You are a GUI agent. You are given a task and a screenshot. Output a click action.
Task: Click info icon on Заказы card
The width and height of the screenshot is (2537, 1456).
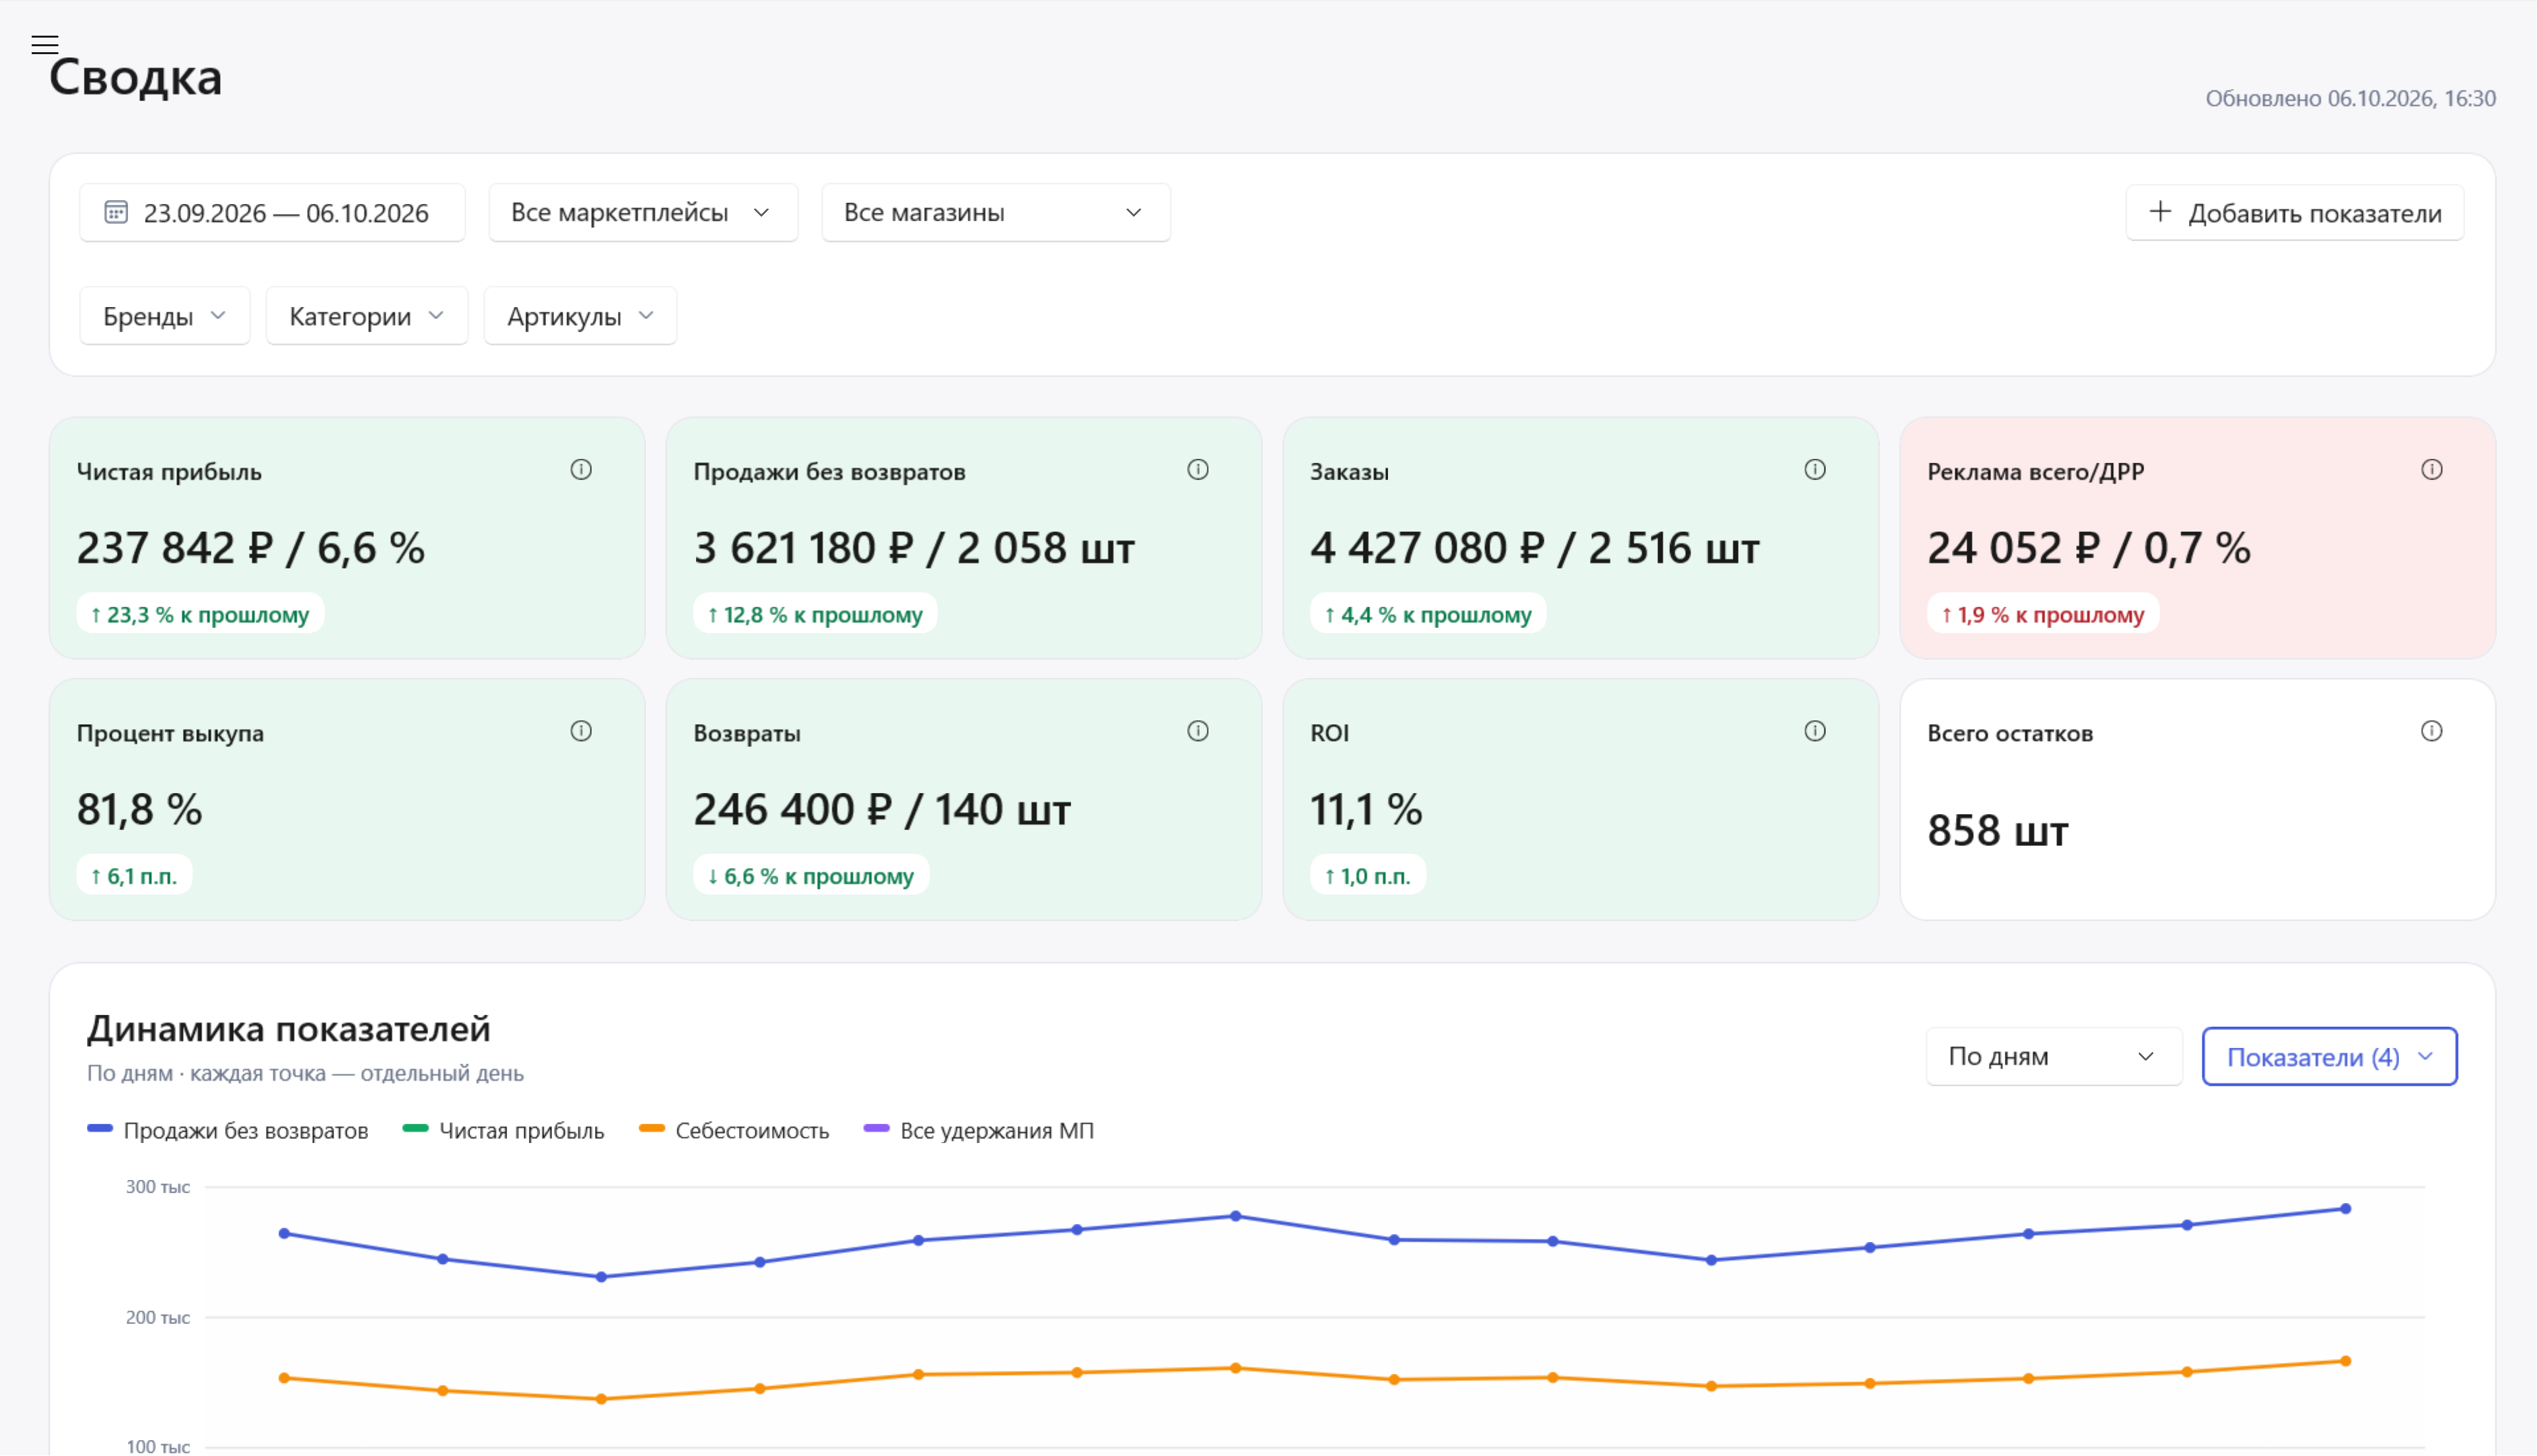(1815, 469)
